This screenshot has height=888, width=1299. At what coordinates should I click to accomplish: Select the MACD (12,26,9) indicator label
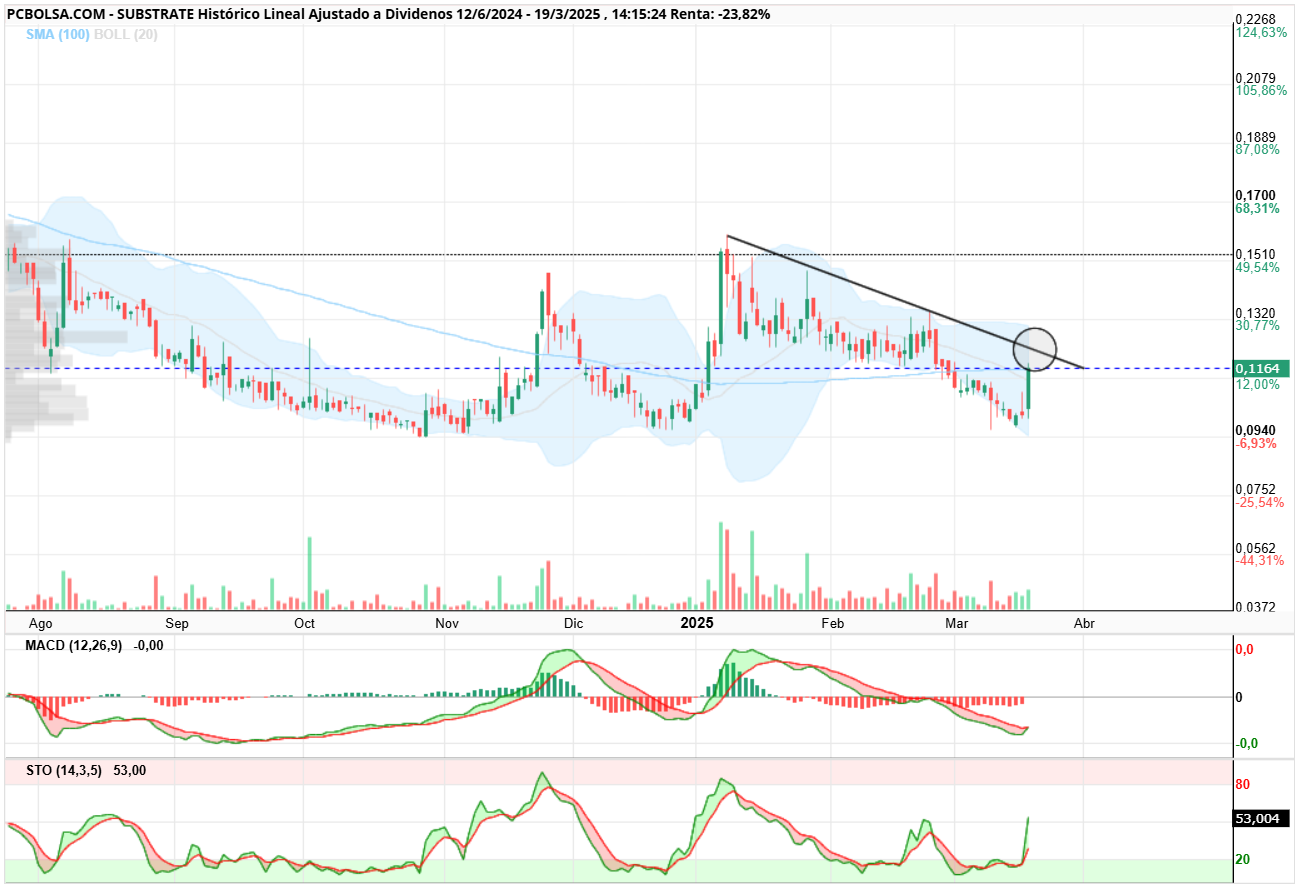click(x=74, y=645)
